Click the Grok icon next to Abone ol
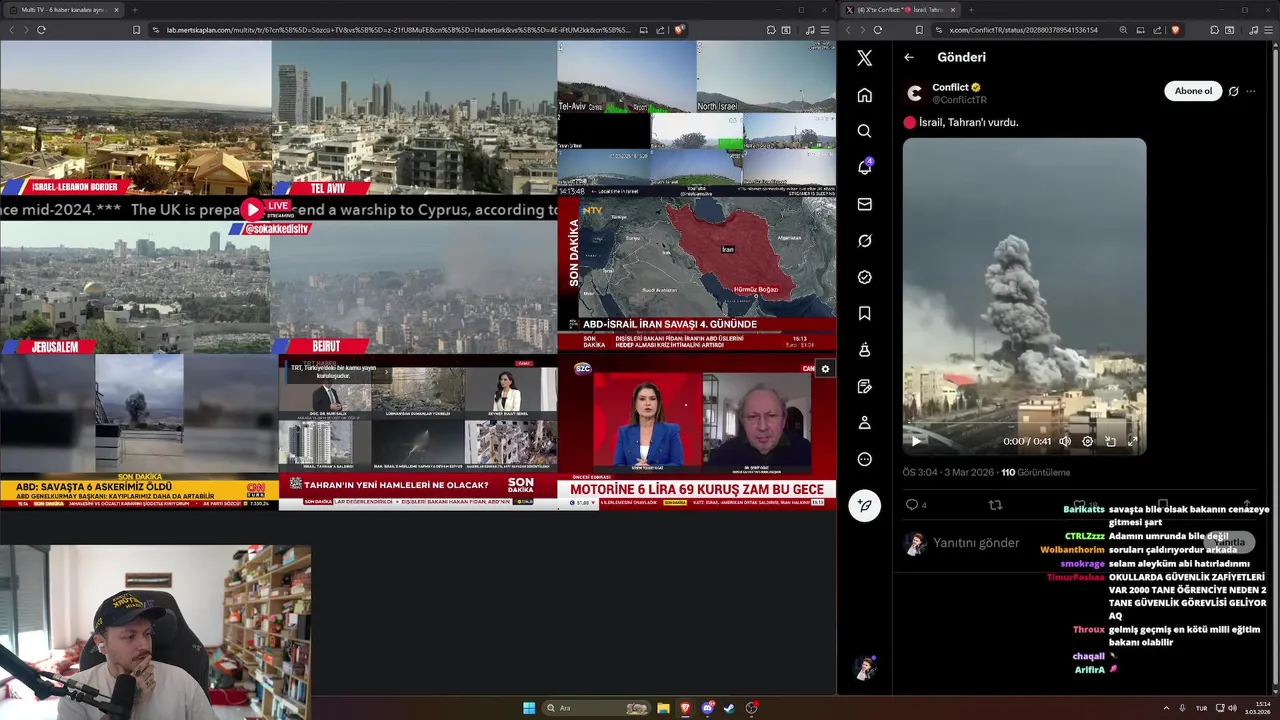This screenshot has width=1280, height=720. pyautogui.click(x=1233, y=91)
